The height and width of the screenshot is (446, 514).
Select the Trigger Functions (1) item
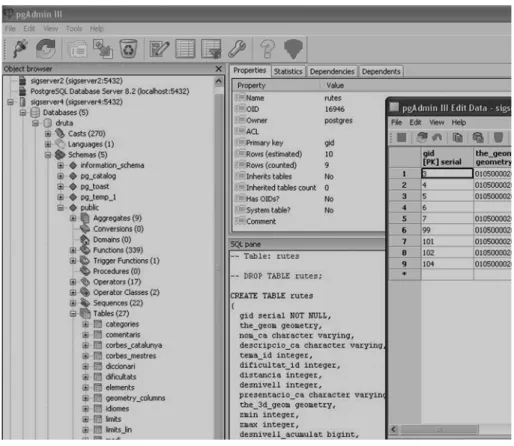point(126,261)
